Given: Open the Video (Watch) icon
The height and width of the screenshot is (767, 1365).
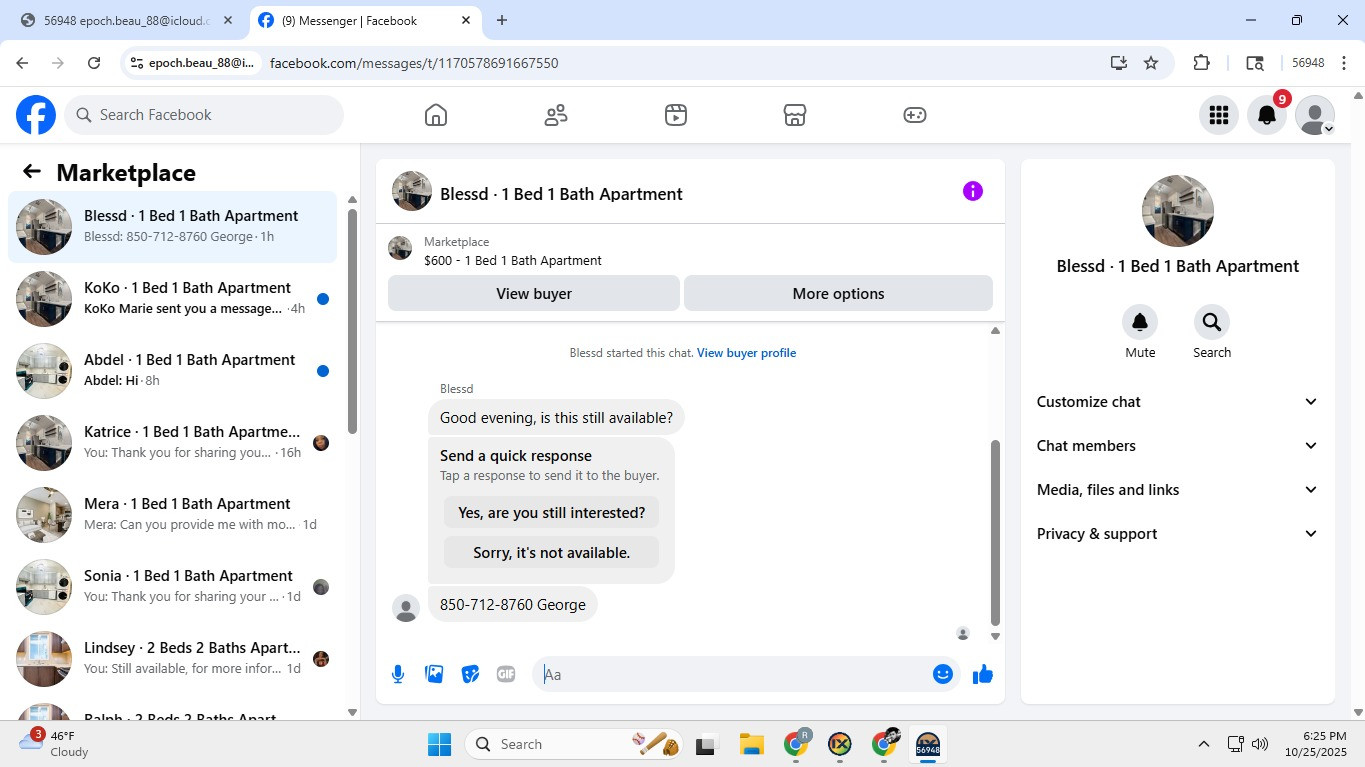Looking at the screenshot, I should (x=676, y=115).
